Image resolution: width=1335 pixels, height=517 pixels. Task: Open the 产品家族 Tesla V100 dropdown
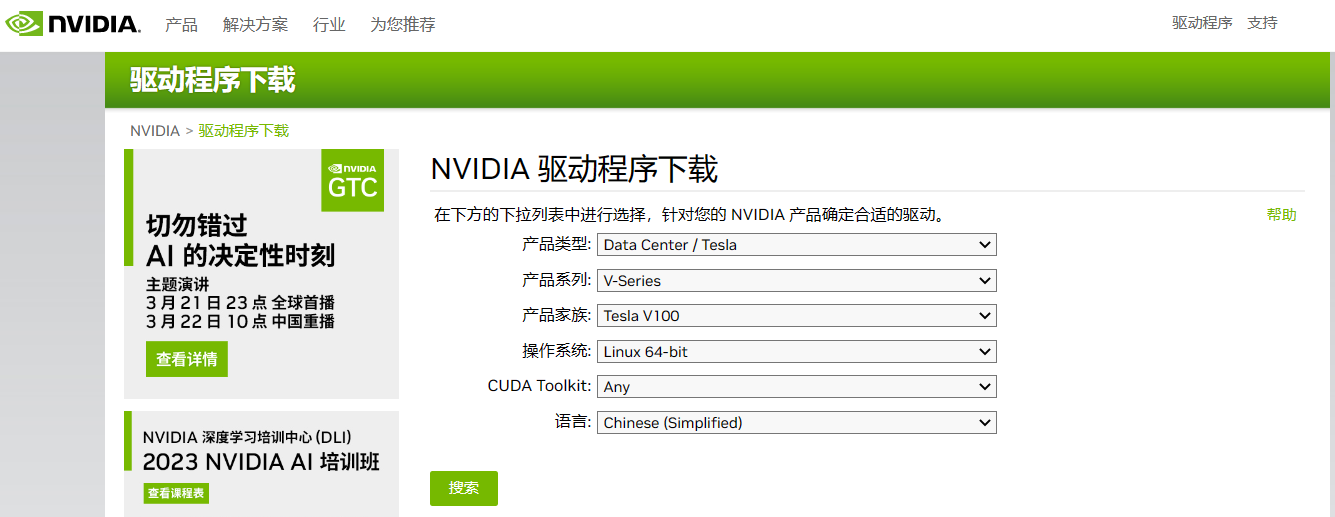[796, 315]
